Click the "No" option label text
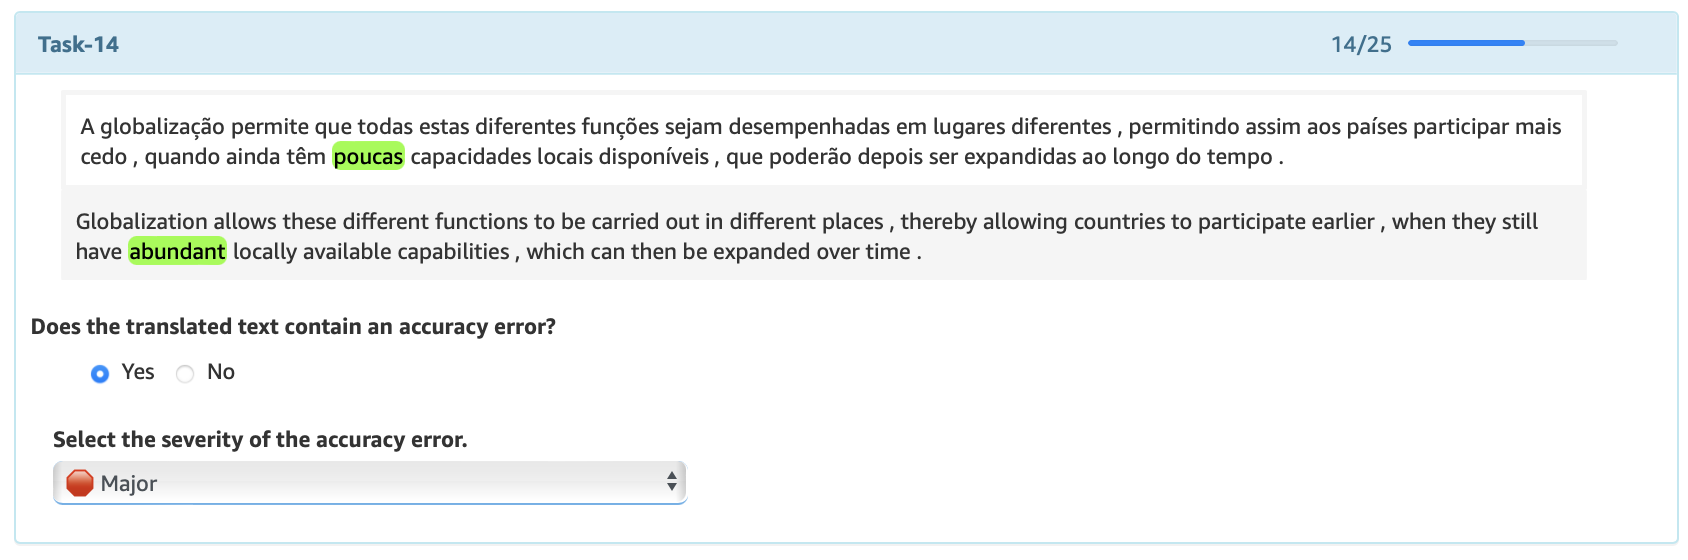 point(221,372)
